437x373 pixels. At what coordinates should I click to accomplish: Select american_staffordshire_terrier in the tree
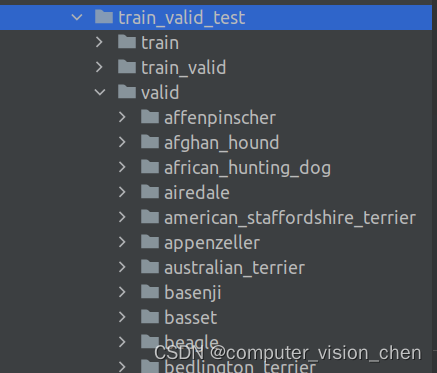click(290, 218)
